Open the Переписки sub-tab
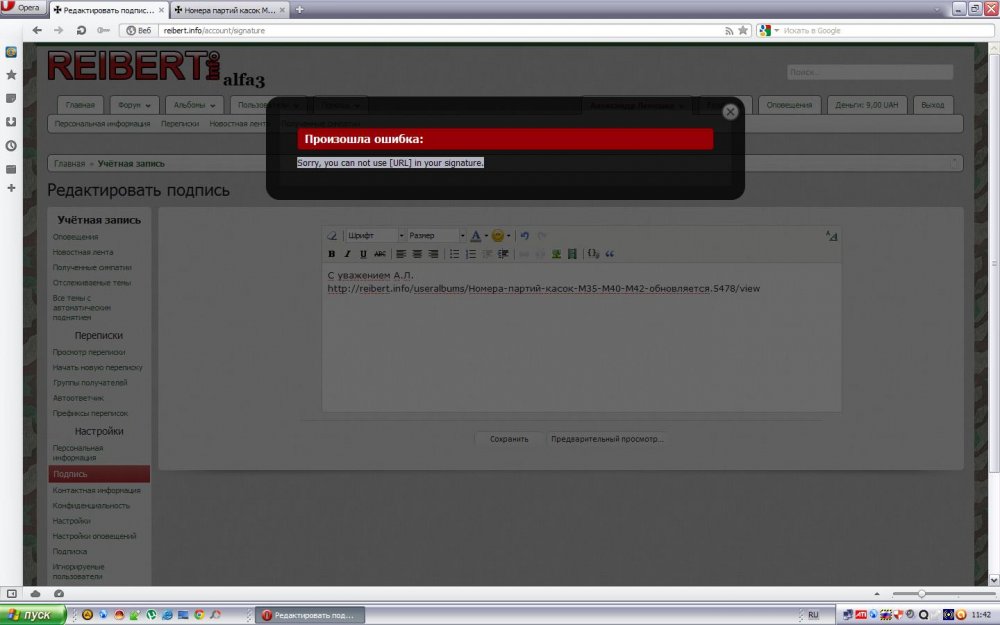This screenshot has width=1000, height=625. [180, 124]
